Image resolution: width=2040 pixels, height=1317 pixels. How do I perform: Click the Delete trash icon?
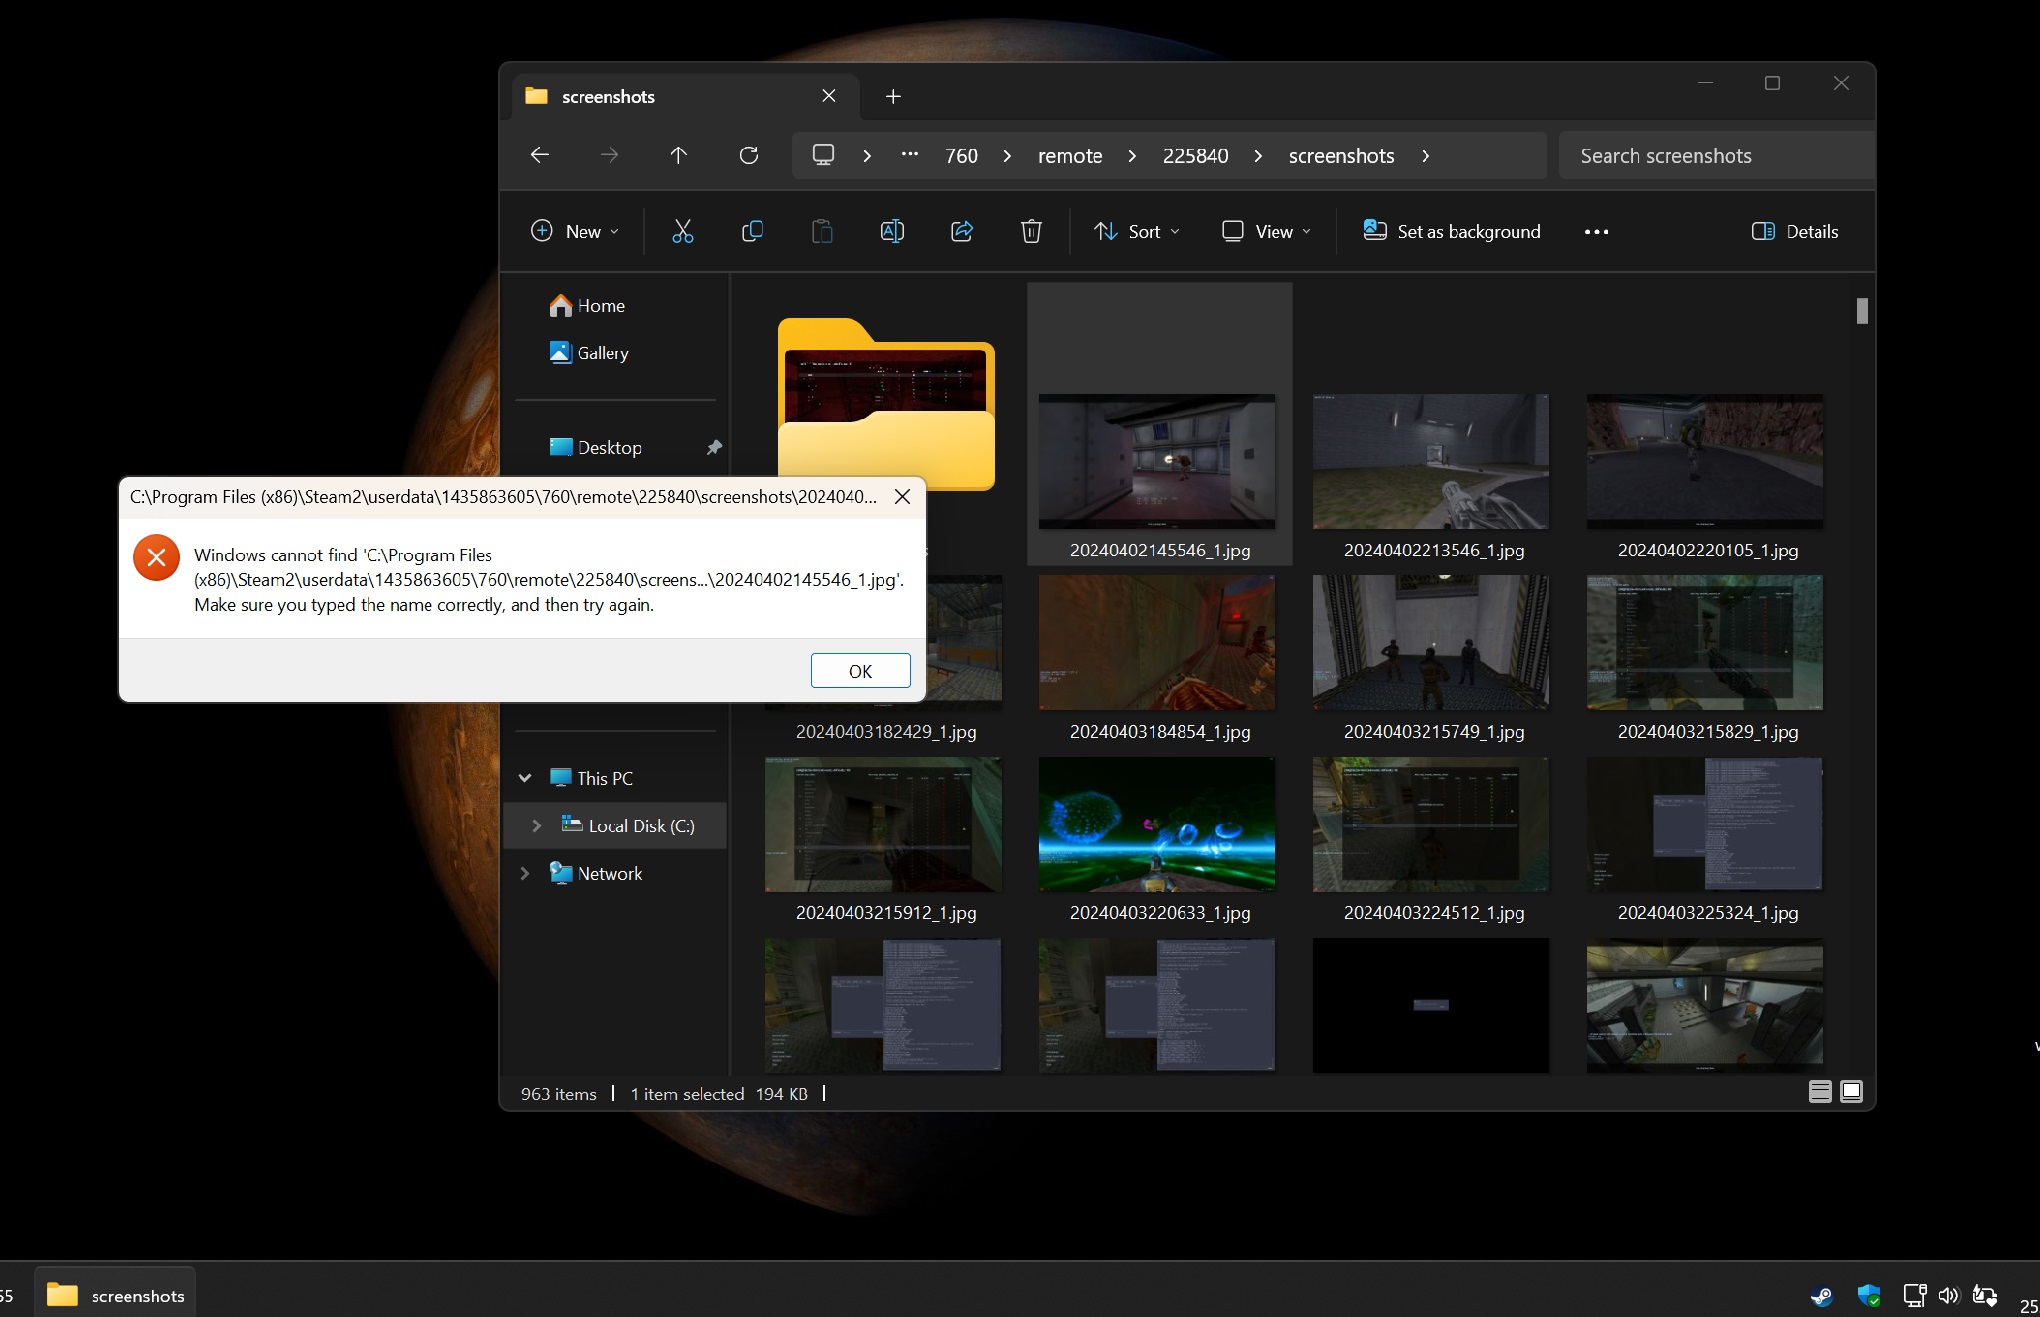[1031, 232]
